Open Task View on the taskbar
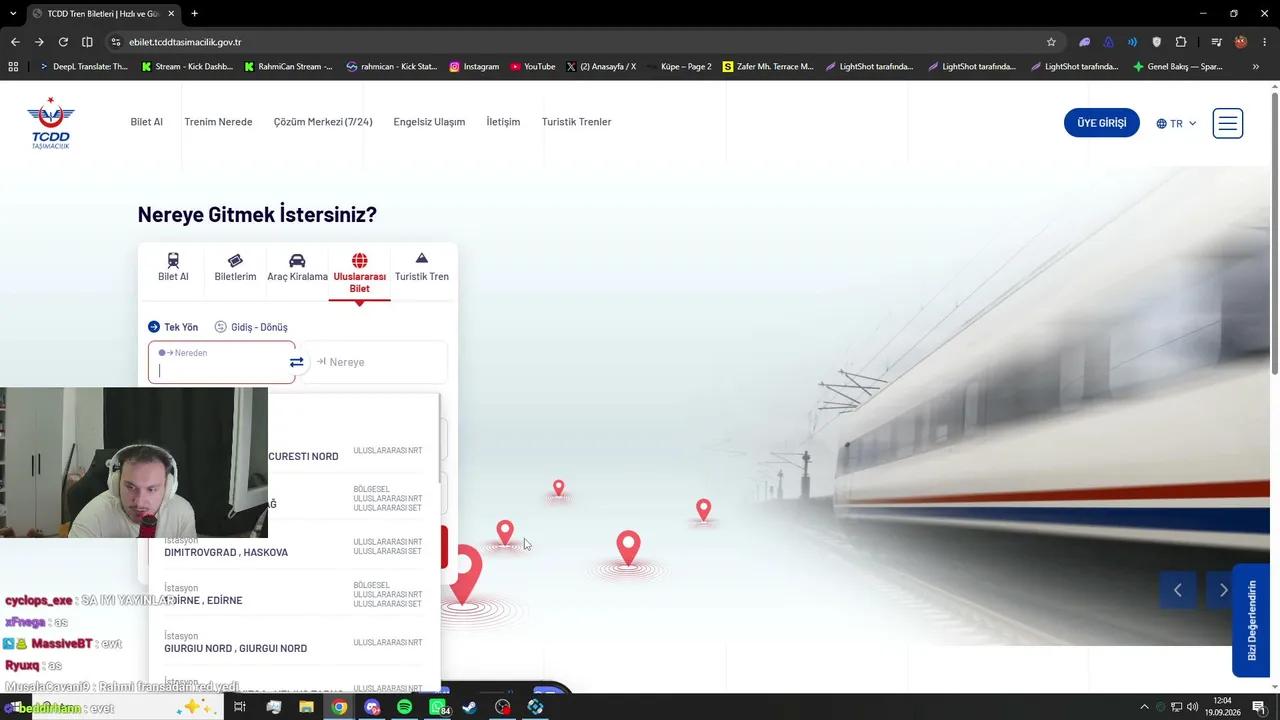 click(240, 707)
